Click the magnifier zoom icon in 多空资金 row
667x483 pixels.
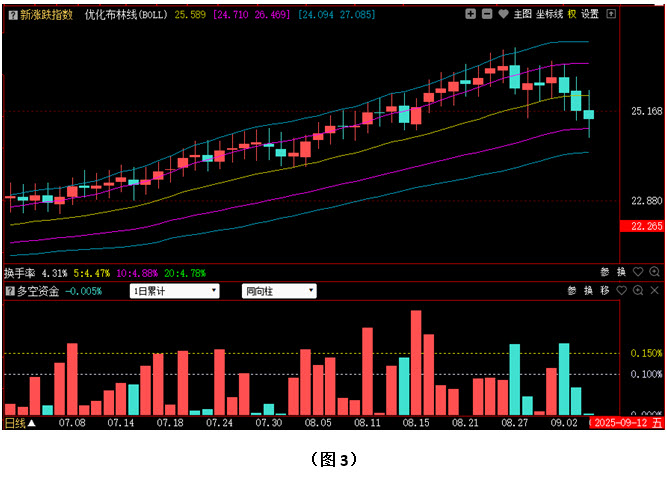638,291
